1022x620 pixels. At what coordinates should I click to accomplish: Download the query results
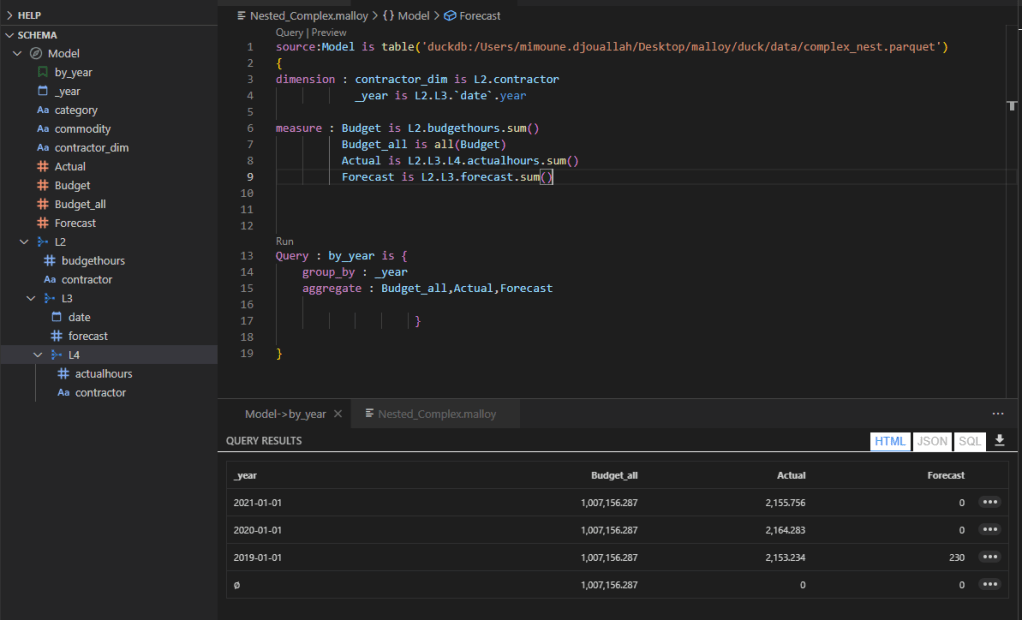tap(999, 441)
